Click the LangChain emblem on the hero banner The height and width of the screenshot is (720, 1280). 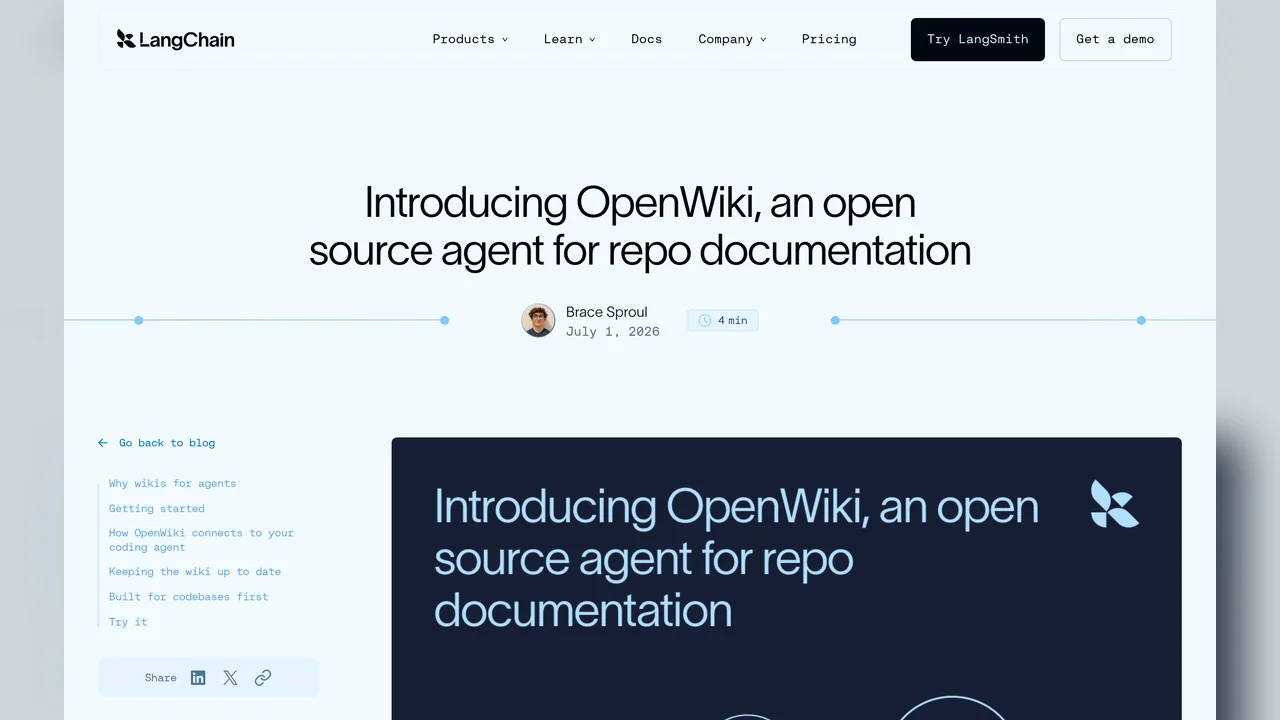(1114, 504)
